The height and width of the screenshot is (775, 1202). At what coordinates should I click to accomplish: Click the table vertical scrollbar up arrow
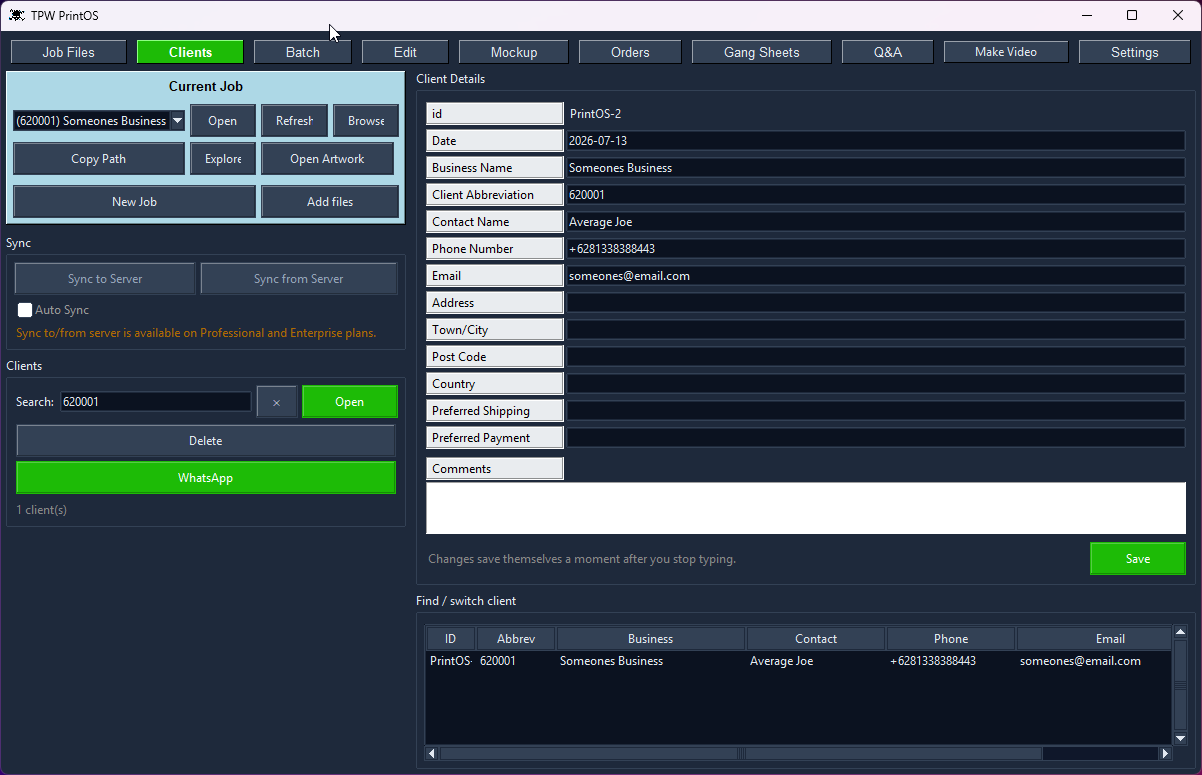(x=1180, y=632)
